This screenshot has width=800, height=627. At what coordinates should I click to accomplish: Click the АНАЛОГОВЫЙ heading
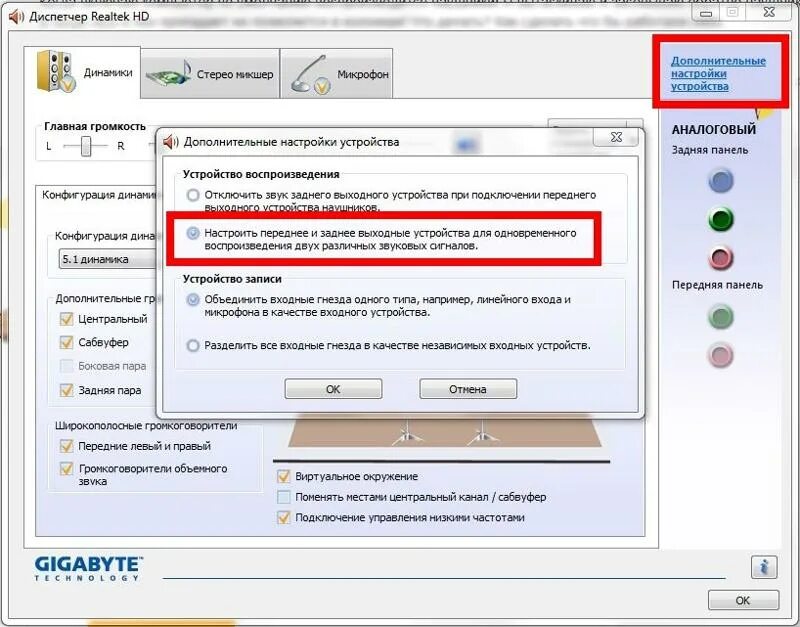[714, 130]
